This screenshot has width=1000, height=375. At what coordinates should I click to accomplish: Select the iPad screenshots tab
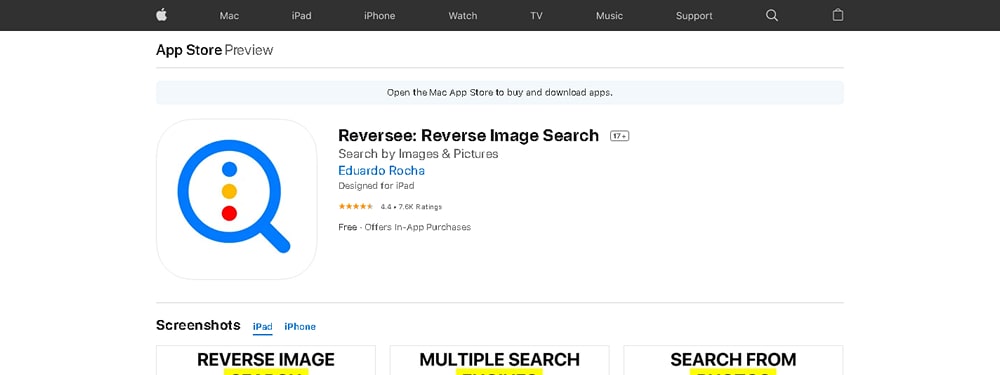pos(262,327)
